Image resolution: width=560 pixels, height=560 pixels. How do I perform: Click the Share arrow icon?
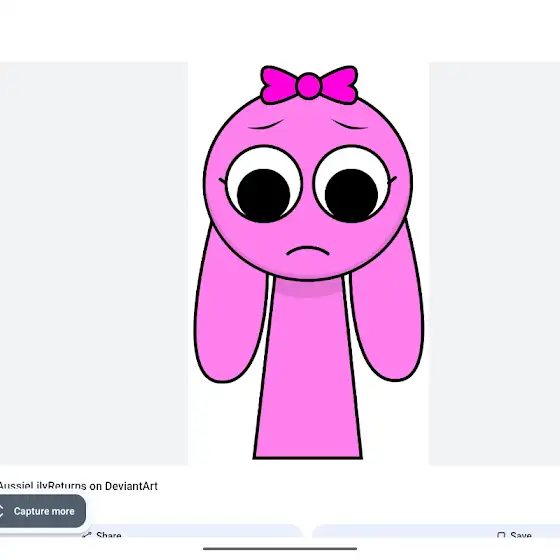tap(86, 535)
